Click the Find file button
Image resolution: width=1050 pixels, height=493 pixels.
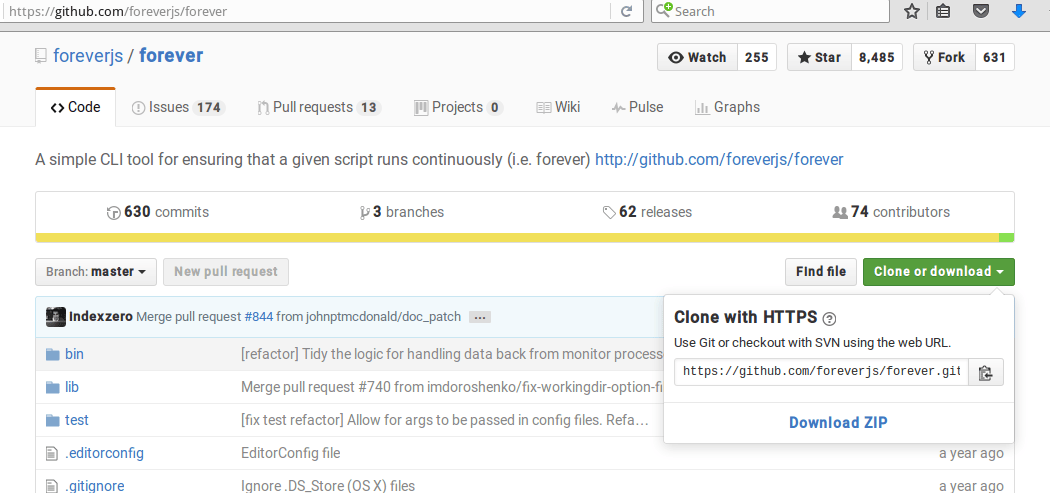coord(821,272)
